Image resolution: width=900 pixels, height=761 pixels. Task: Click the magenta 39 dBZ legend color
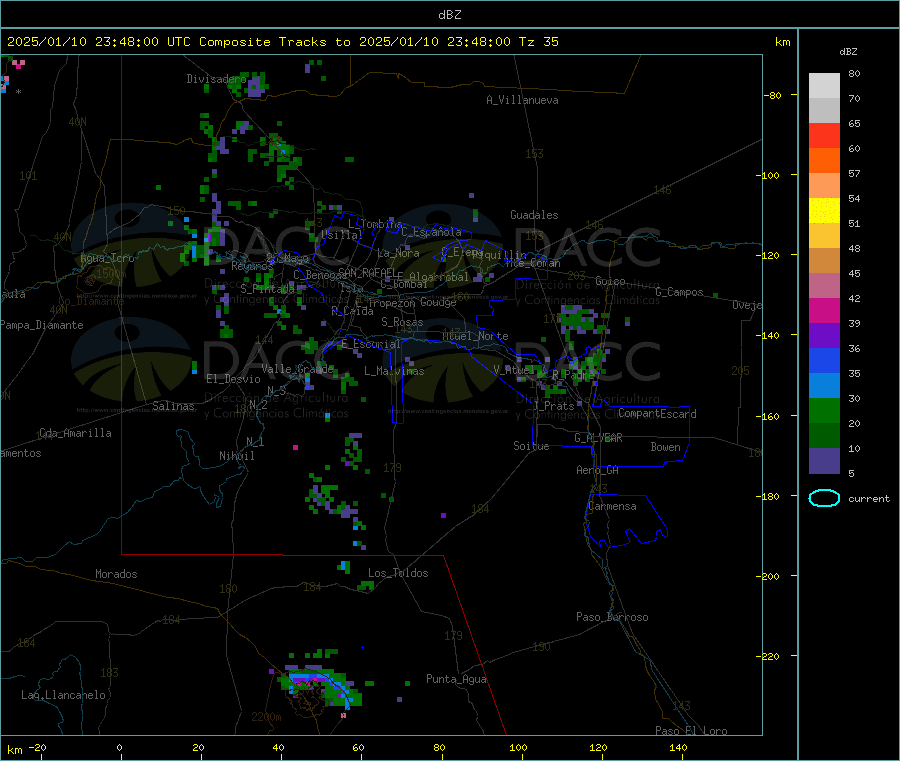[824, 310]
